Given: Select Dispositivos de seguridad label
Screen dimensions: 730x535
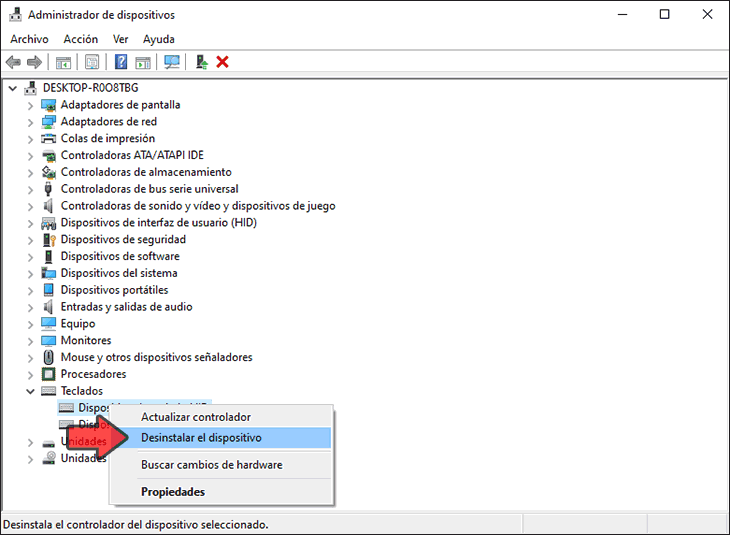Looking at the screenshot, I should click(x=123, y=239).
